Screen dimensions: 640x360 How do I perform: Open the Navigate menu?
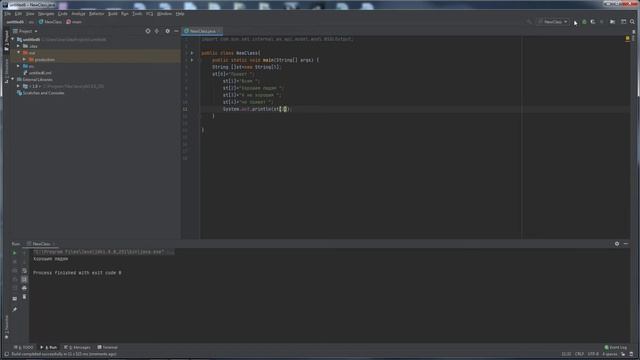(x=46, y=14)
